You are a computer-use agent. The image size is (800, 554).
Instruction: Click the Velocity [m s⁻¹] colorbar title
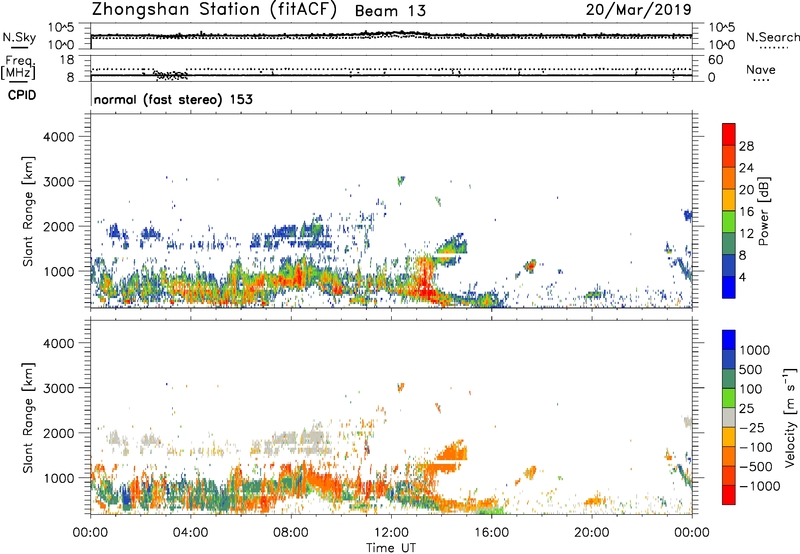(x=790, y=417)
